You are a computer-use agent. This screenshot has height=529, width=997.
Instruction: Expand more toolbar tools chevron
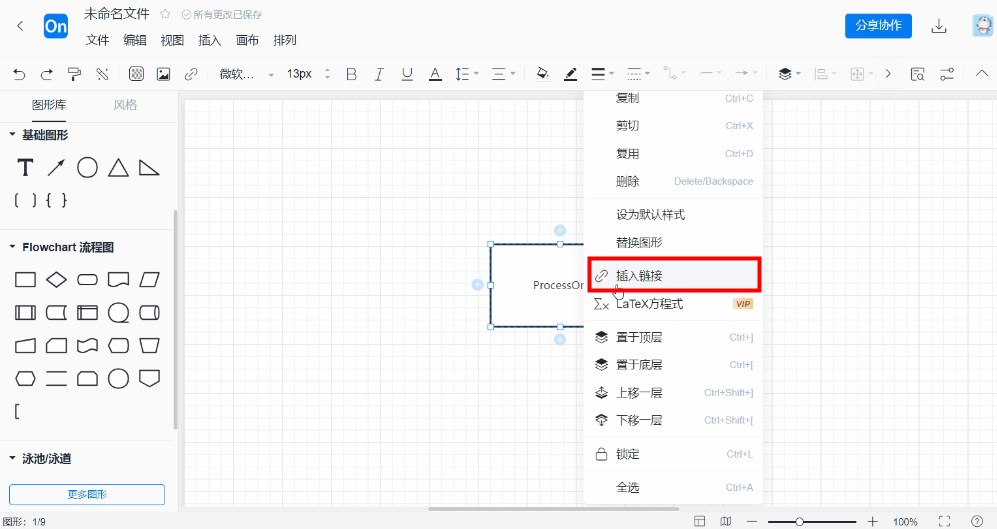pos(888,74)
